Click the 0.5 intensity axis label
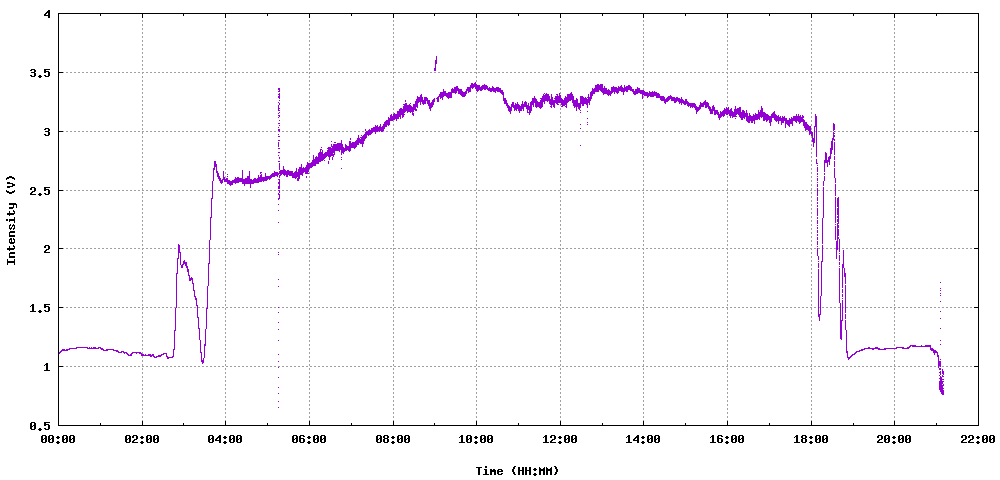Screen dimensions: 1000x480 click(x=41, y=425)
